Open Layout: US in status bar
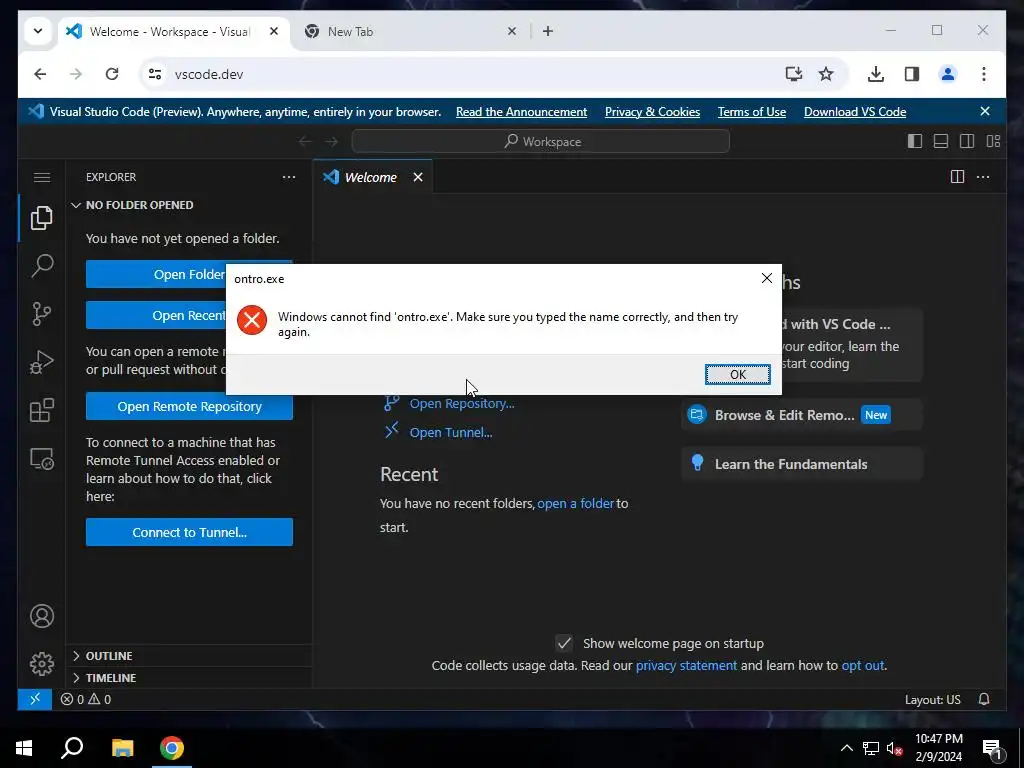The image size is (1024, 768). coord(933,699)
